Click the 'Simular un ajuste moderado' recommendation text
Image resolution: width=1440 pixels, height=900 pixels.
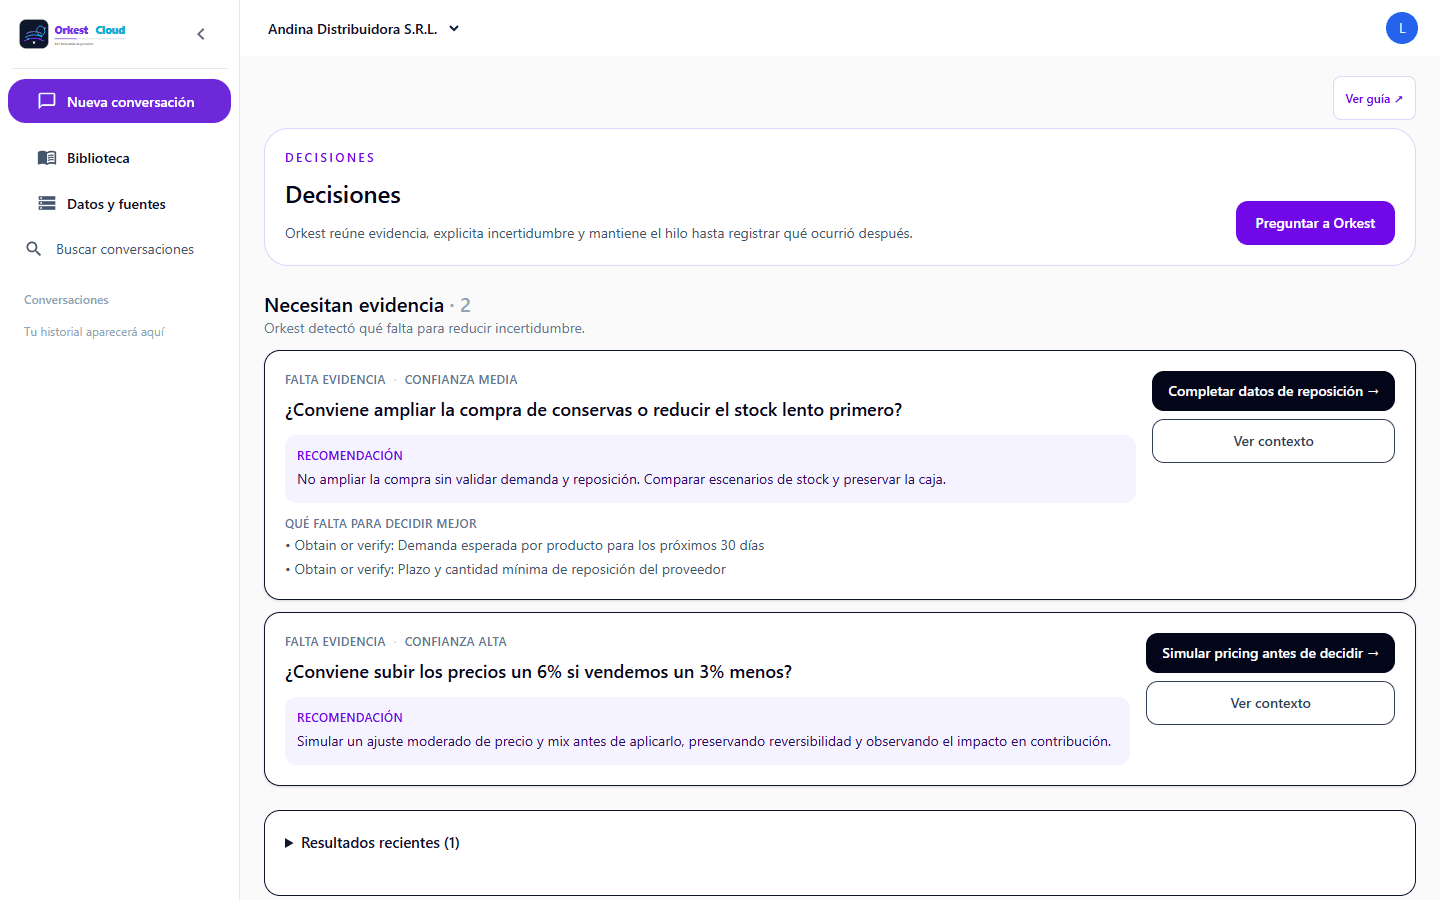[x=704, y=741]
